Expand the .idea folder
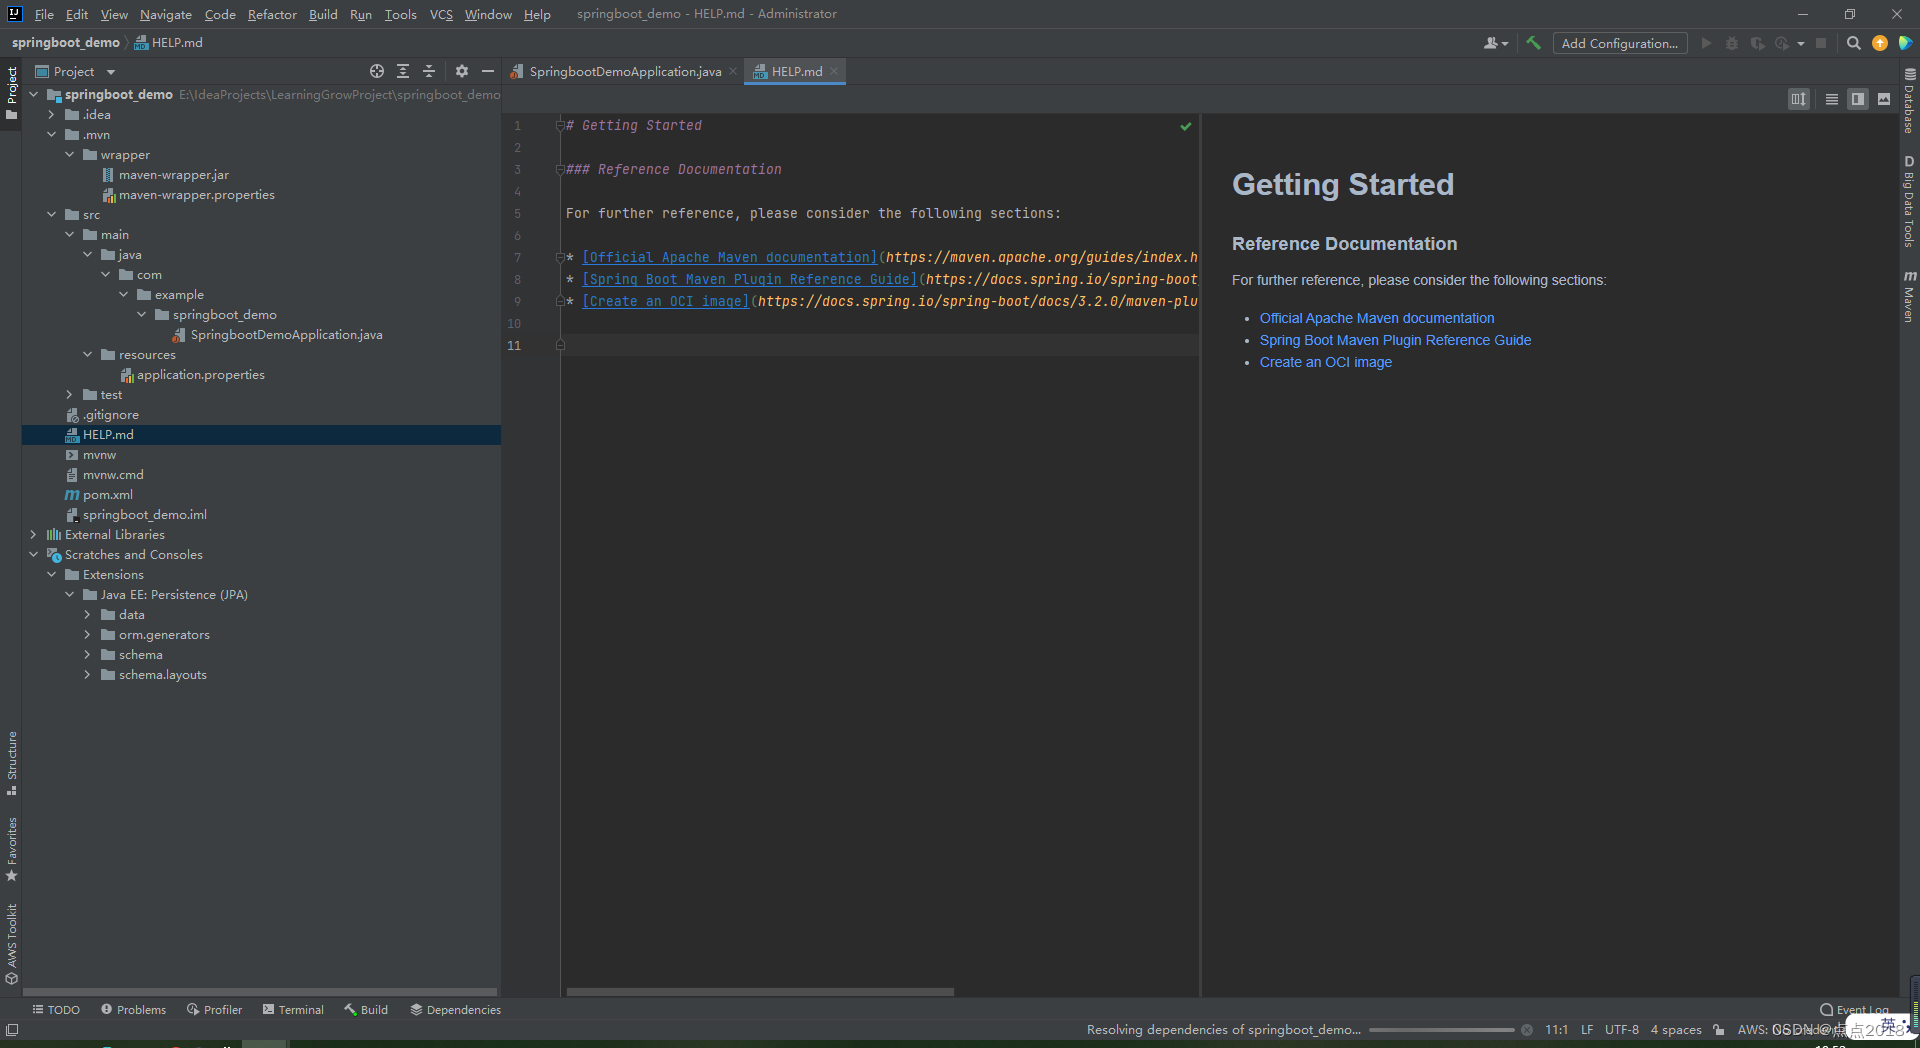Image resolution: width=1920 pixels, height=1048 pixels. pos(51,115)
